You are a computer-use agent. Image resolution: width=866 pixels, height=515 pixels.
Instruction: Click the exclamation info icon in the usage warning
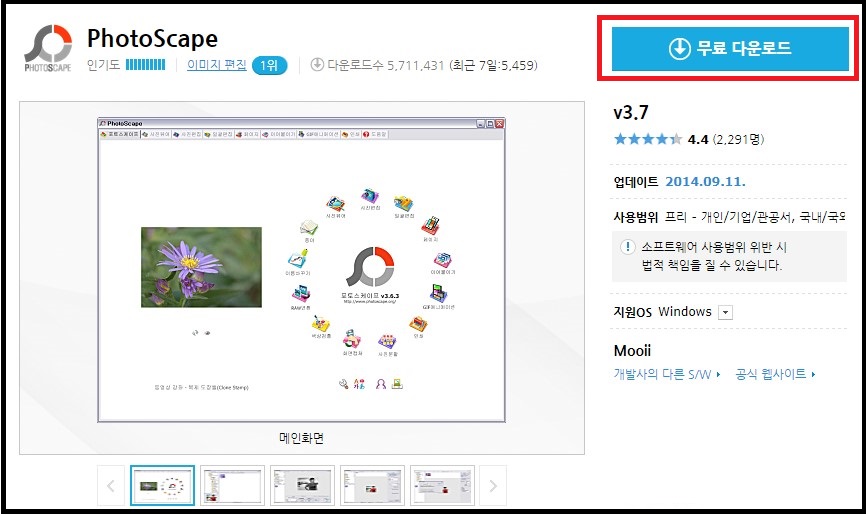click(x=627, y=246)
